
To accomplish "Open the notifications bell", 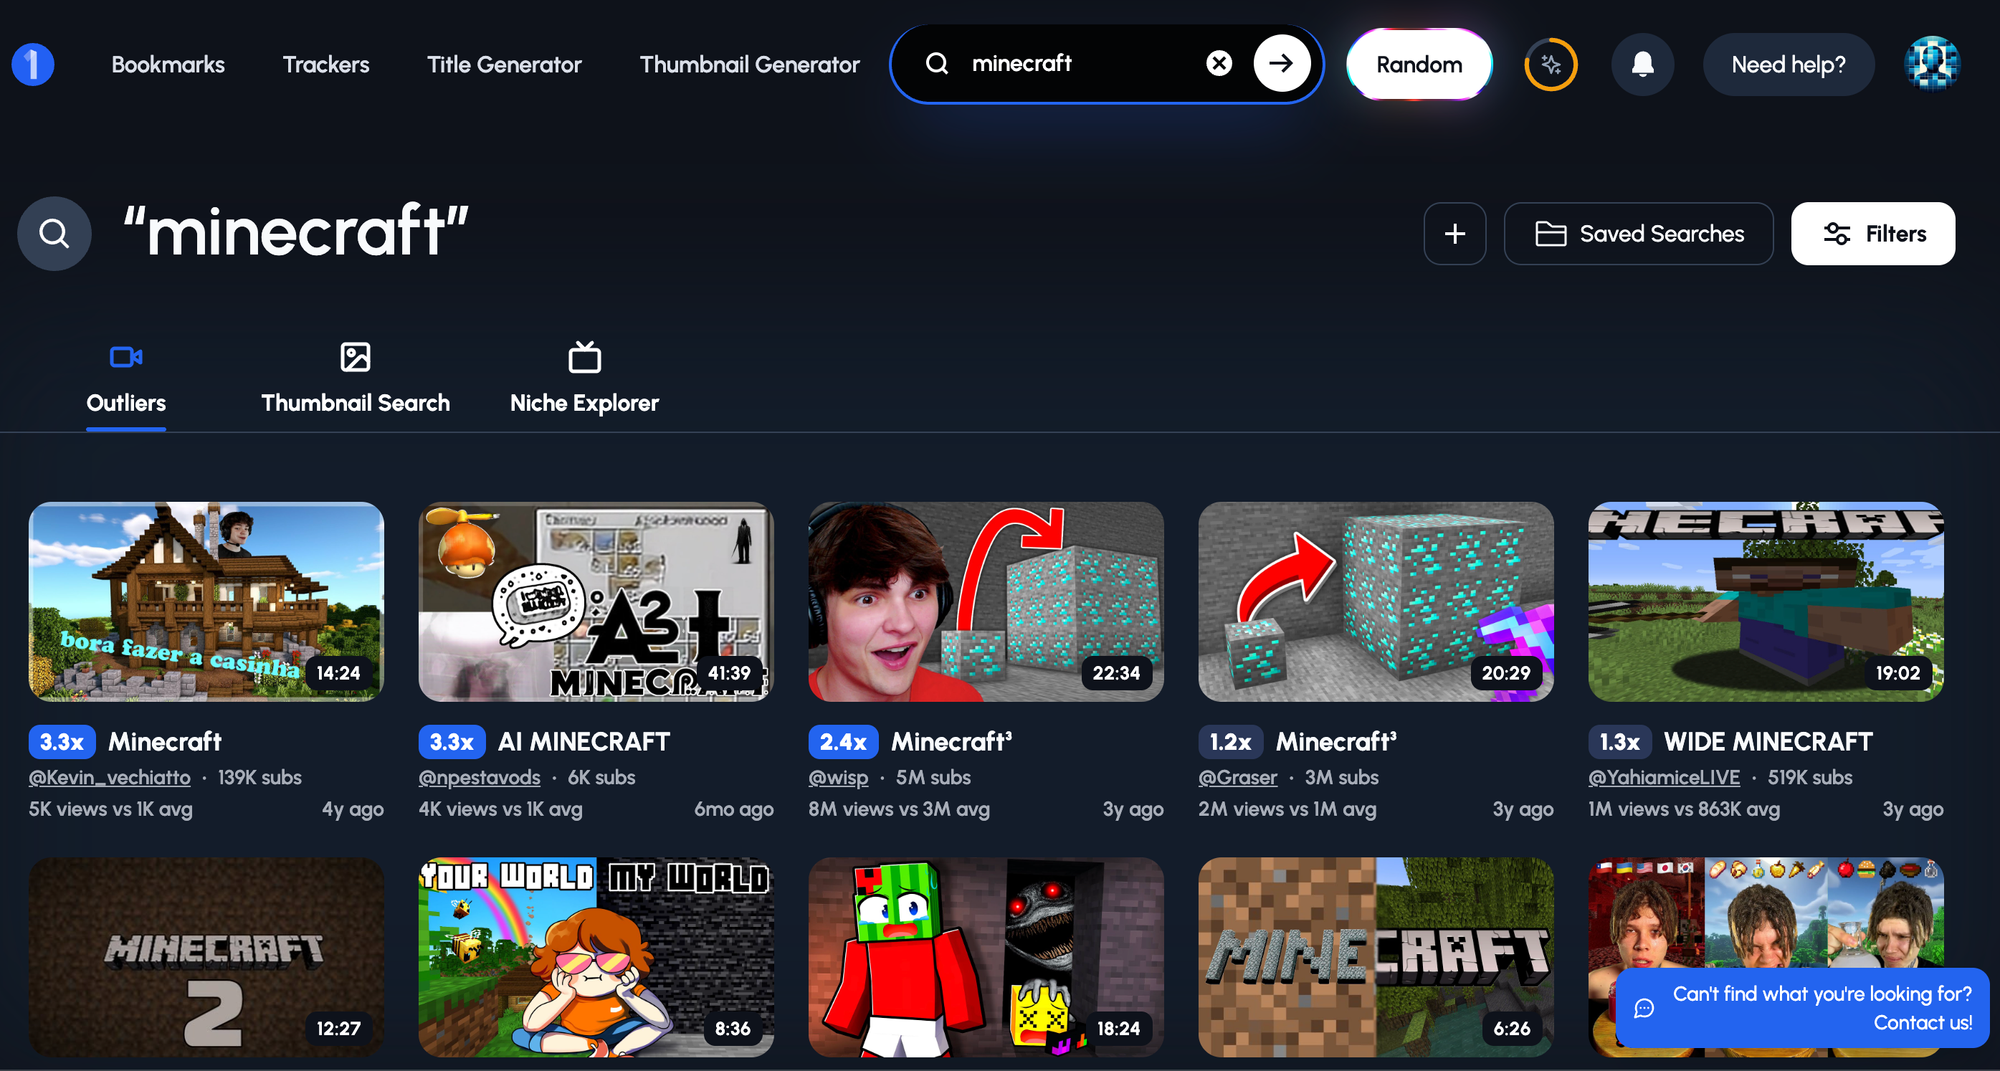I will coord(1642,65).
